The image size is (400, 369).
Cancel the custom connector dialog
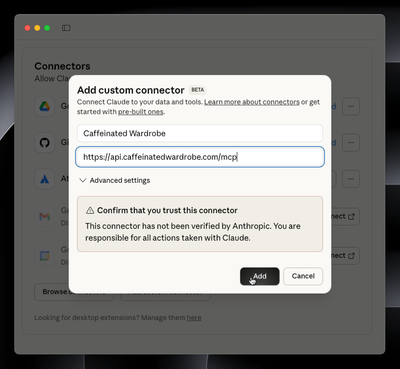click(x=303, y=276)
